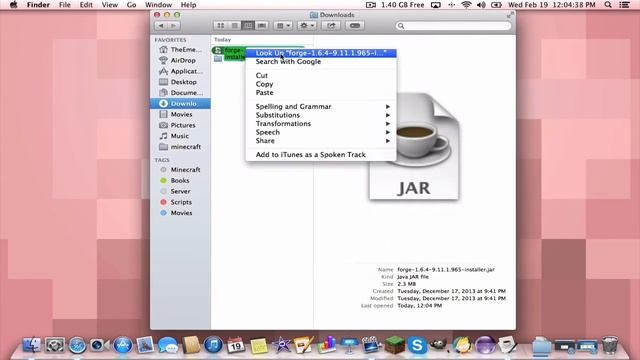The image size is (640, 360).
Task: Open the File menu
Action: (64, 5)
